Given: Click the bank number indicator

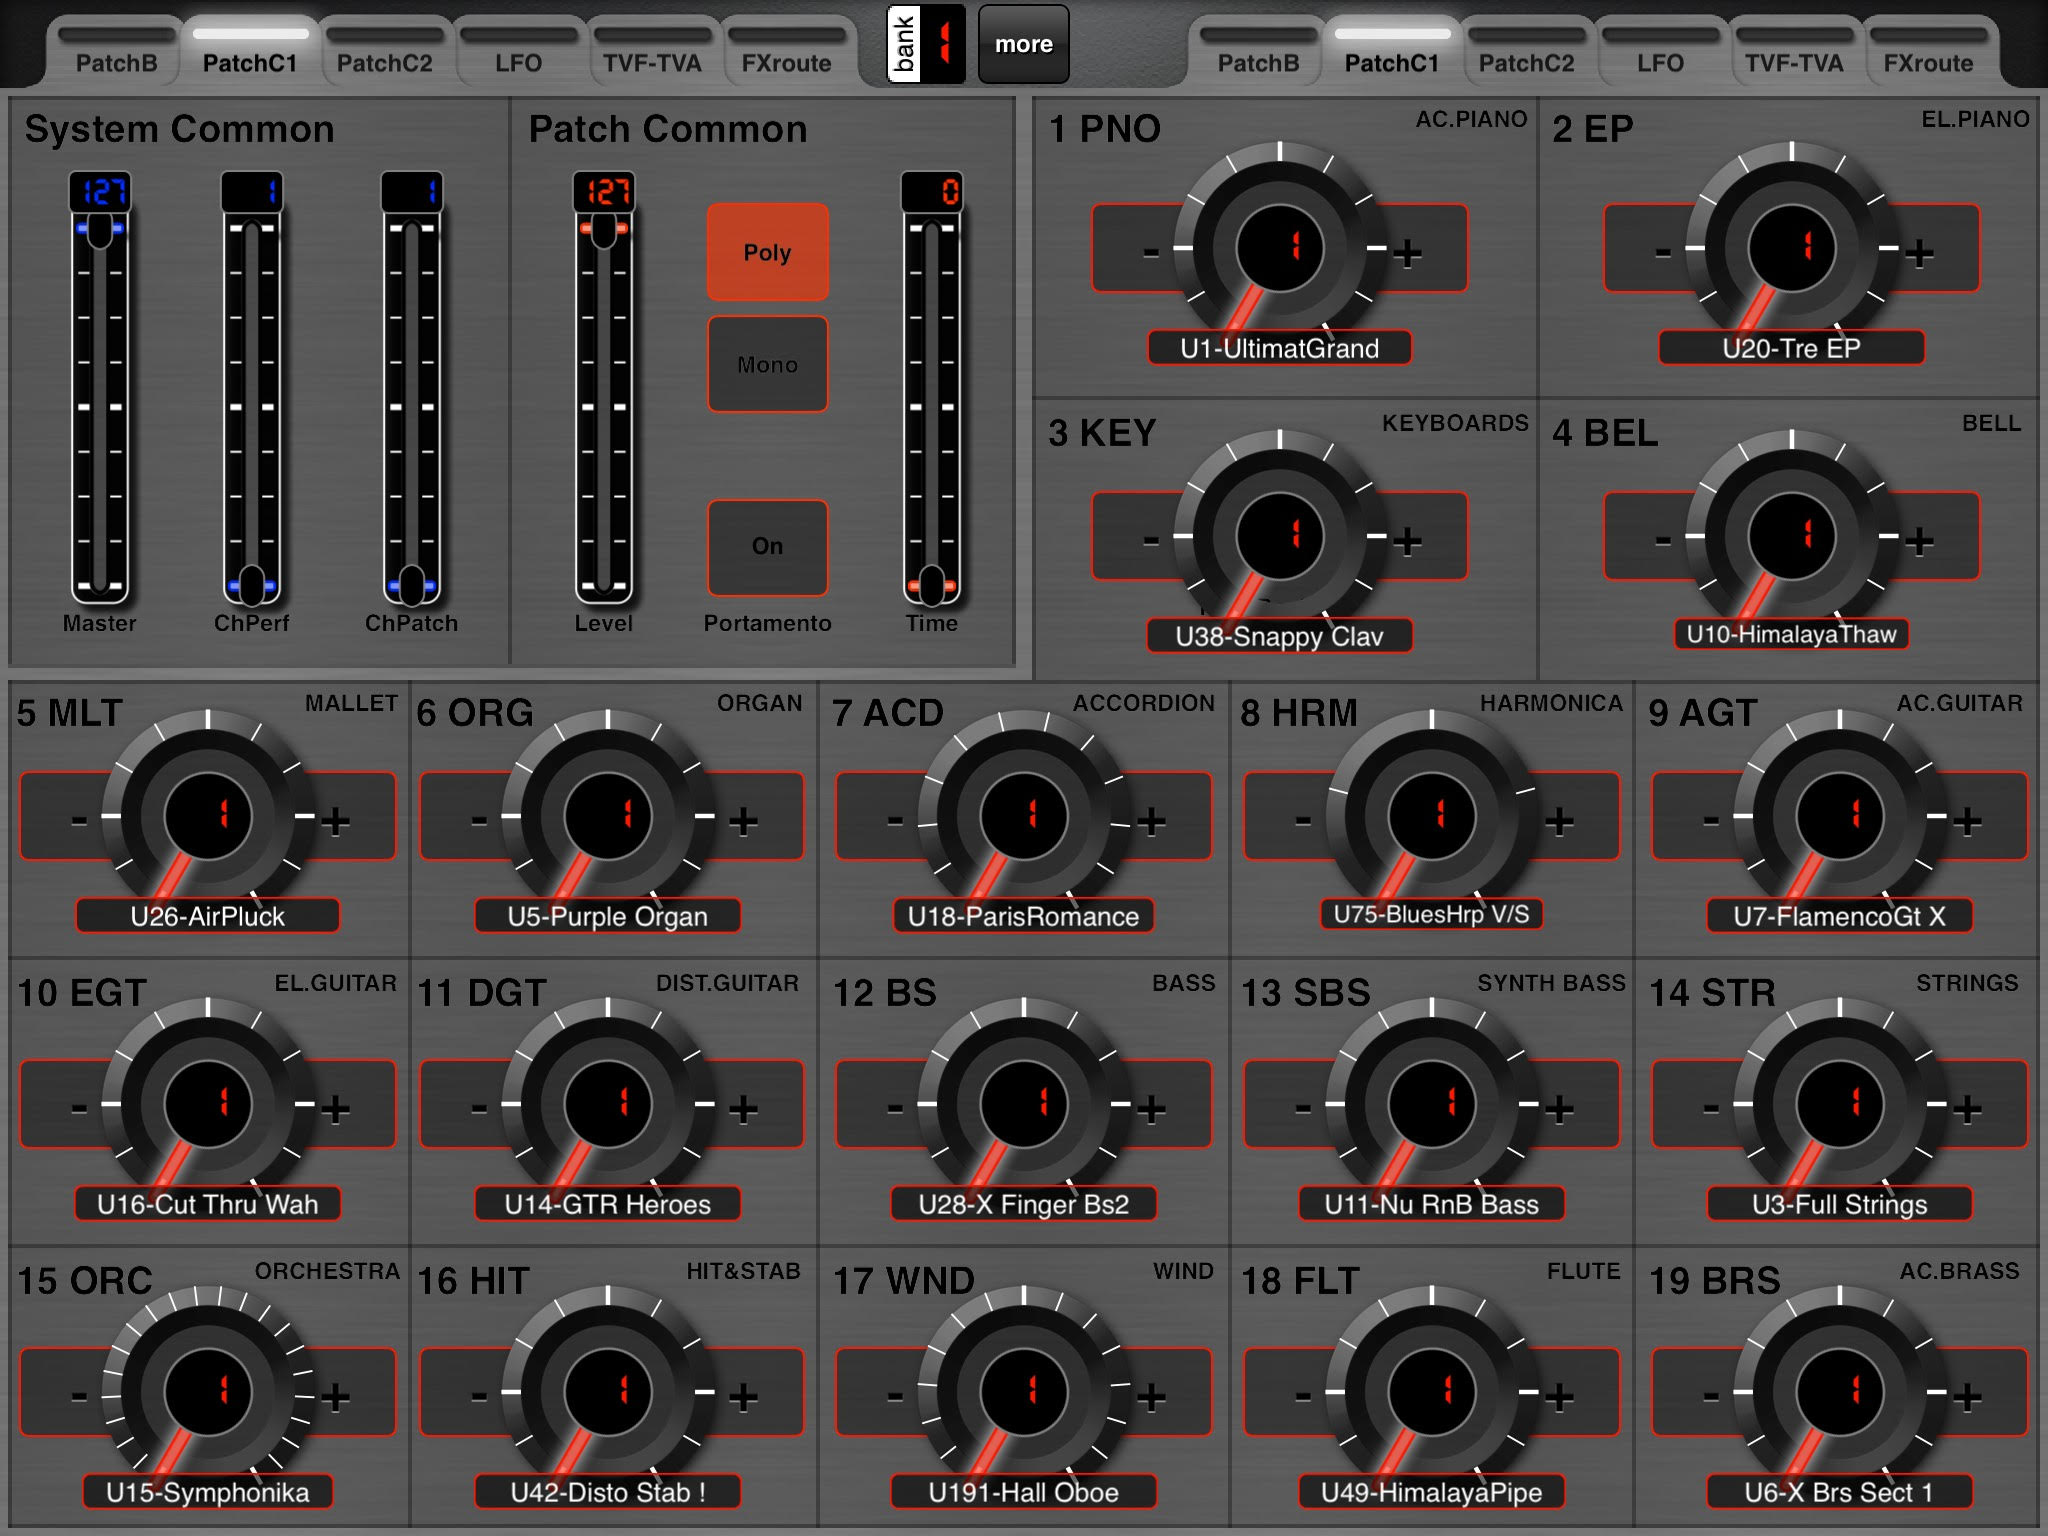Looking at the screenshot, I should [943, 43].
